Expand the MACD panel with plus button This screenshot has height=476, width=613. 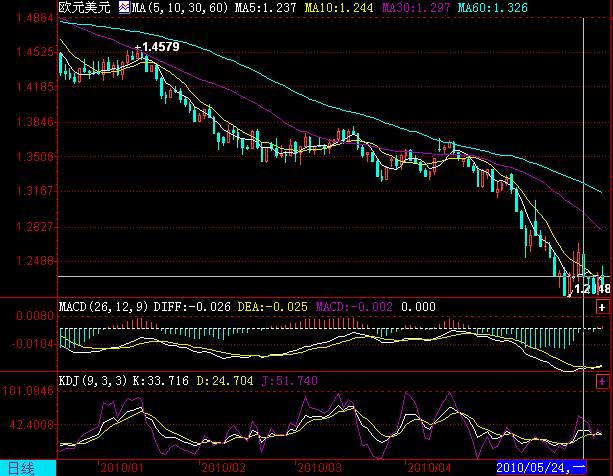(x=602, y=307)
